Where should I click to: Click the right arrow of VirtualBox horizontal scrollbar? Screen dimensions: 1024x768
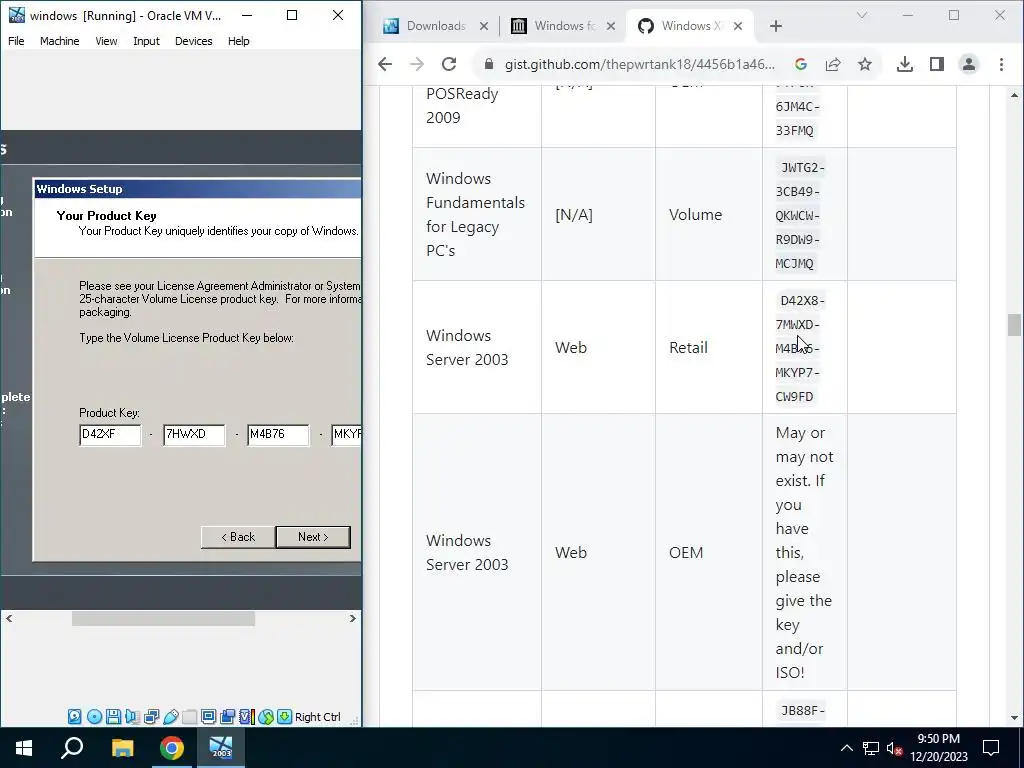353,618
